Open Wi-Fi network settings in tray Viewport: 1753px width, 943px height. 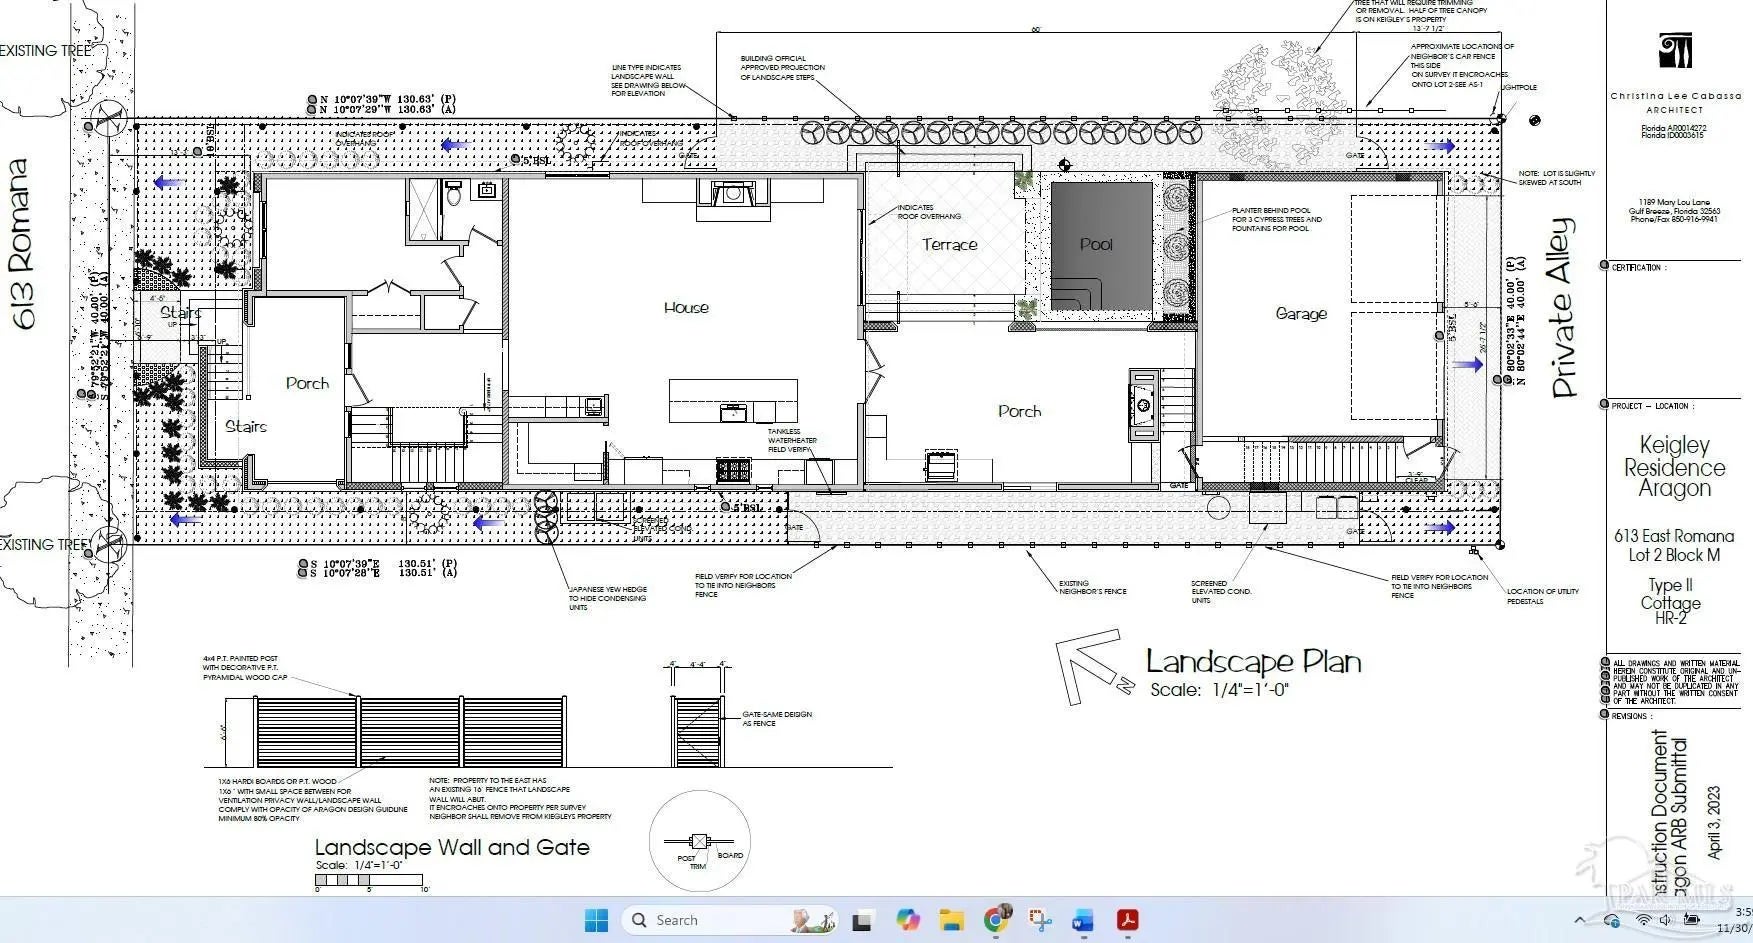1644,920
